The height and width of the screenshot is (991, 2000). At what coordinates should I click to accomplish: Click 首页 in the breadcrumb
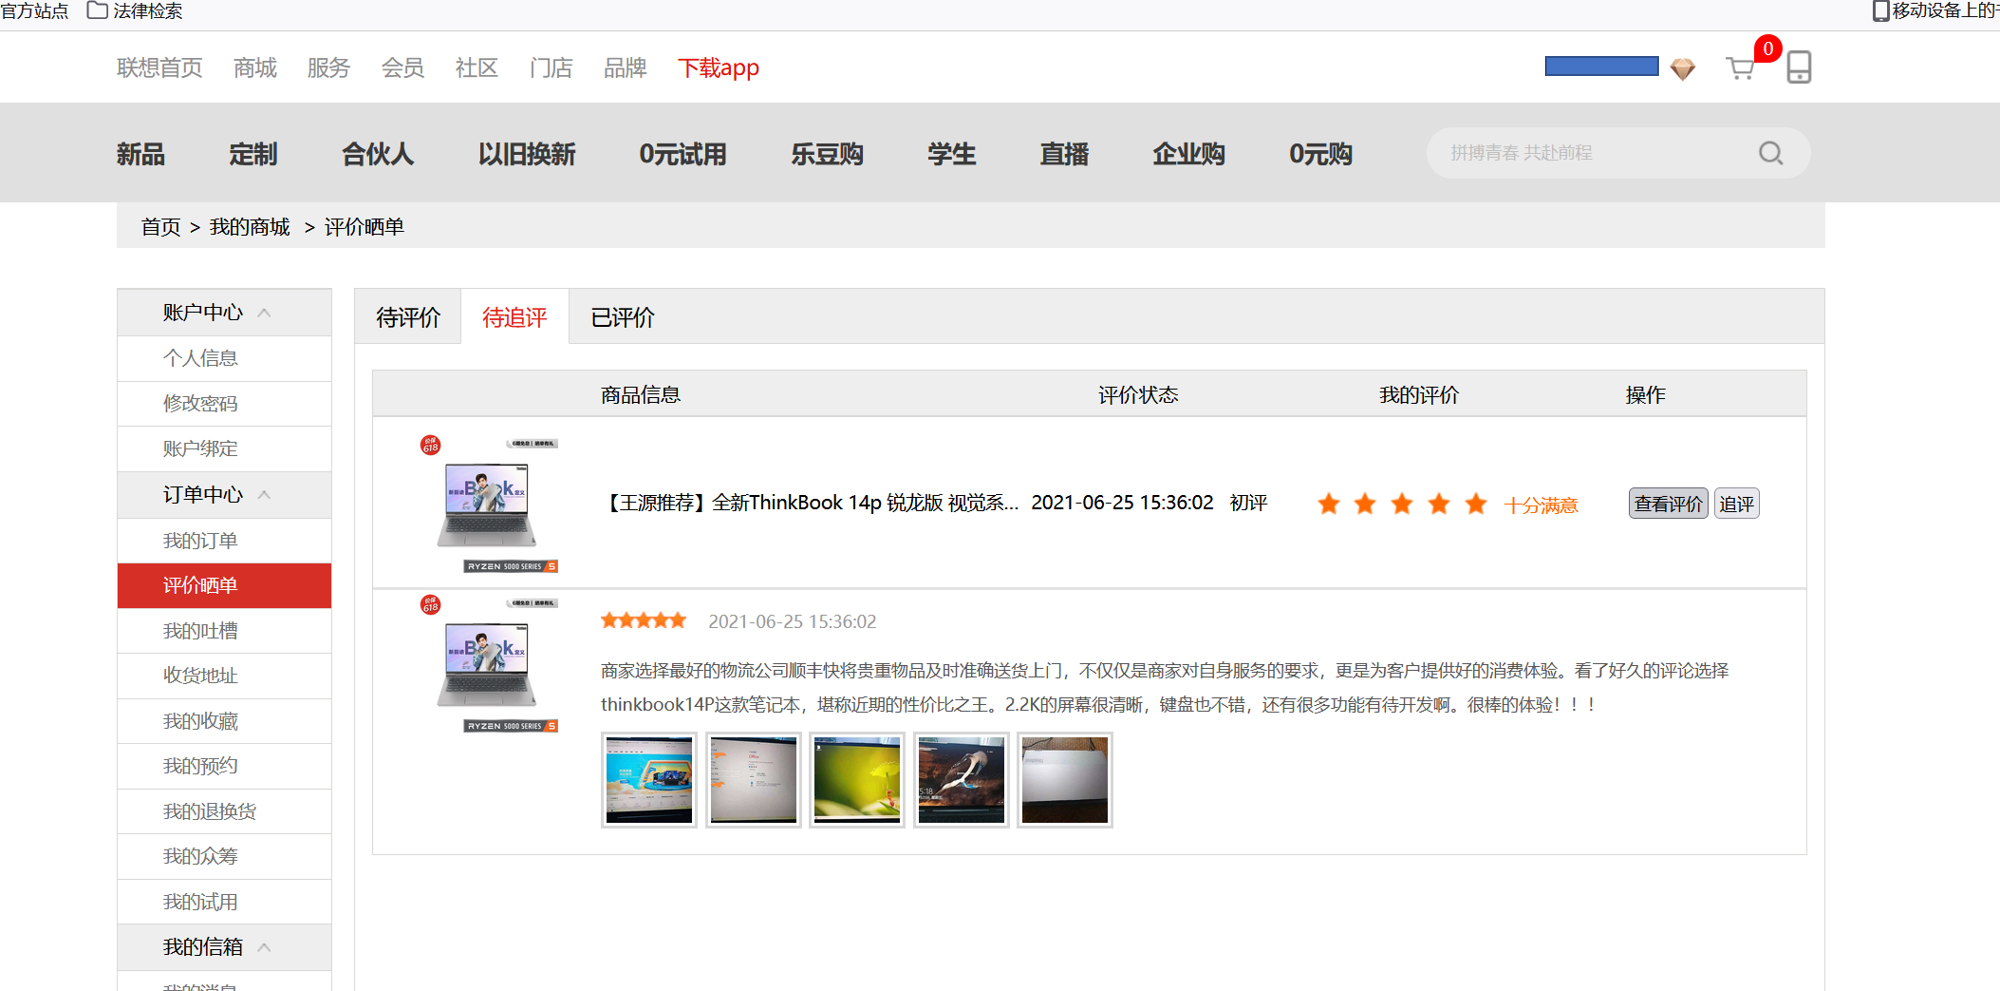(x=161, y=227)
